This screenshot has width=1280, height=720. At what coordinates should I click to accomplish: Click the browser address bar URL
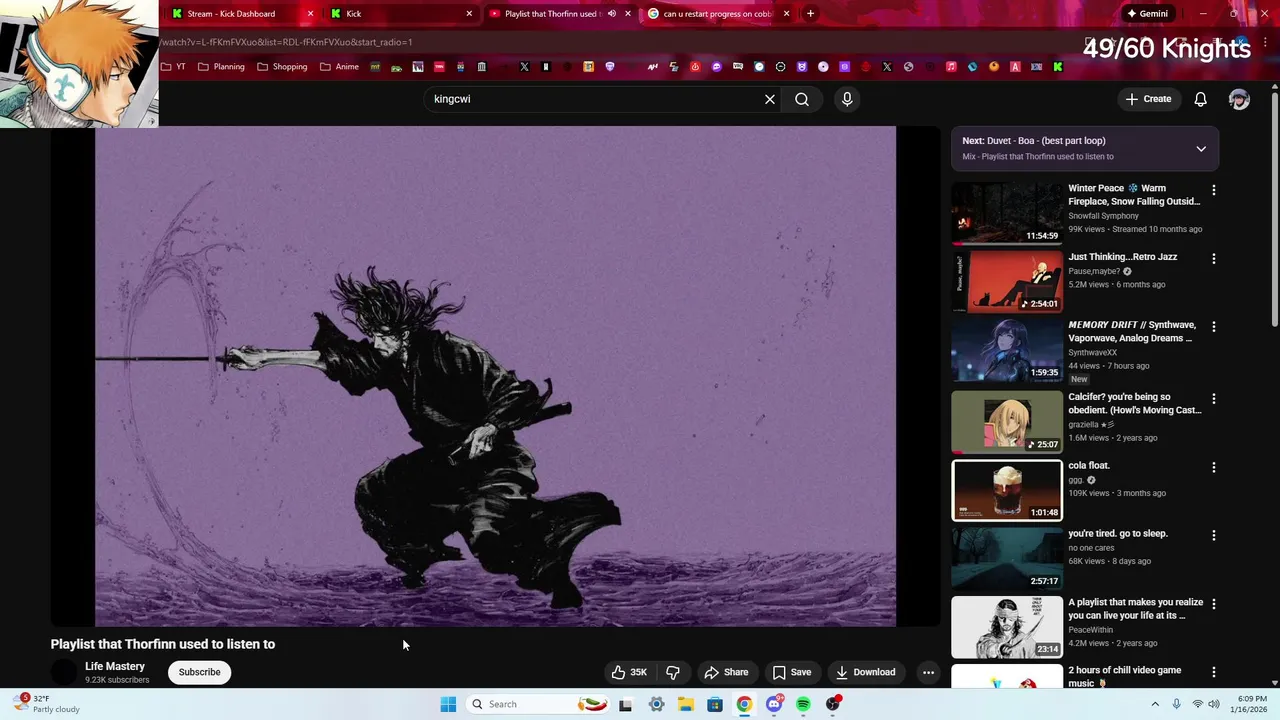click(x=286, y=42)
